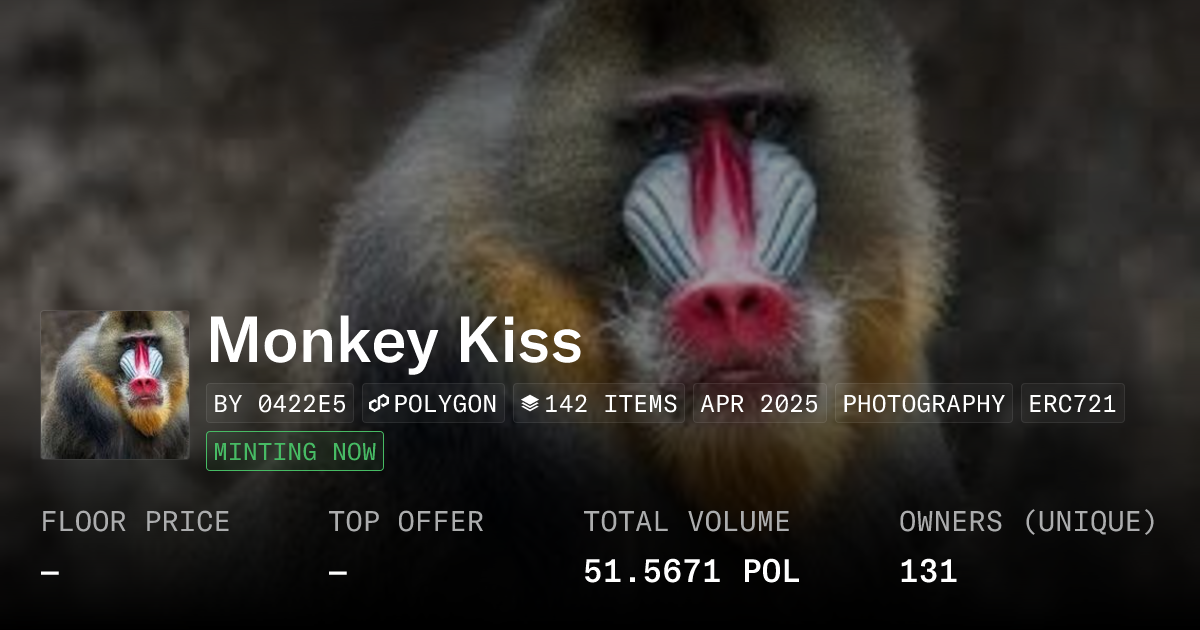This screenshot has height=630, width=1200.
Task: Click the FLOOR PRICE label
Action: tap(136, 522)
